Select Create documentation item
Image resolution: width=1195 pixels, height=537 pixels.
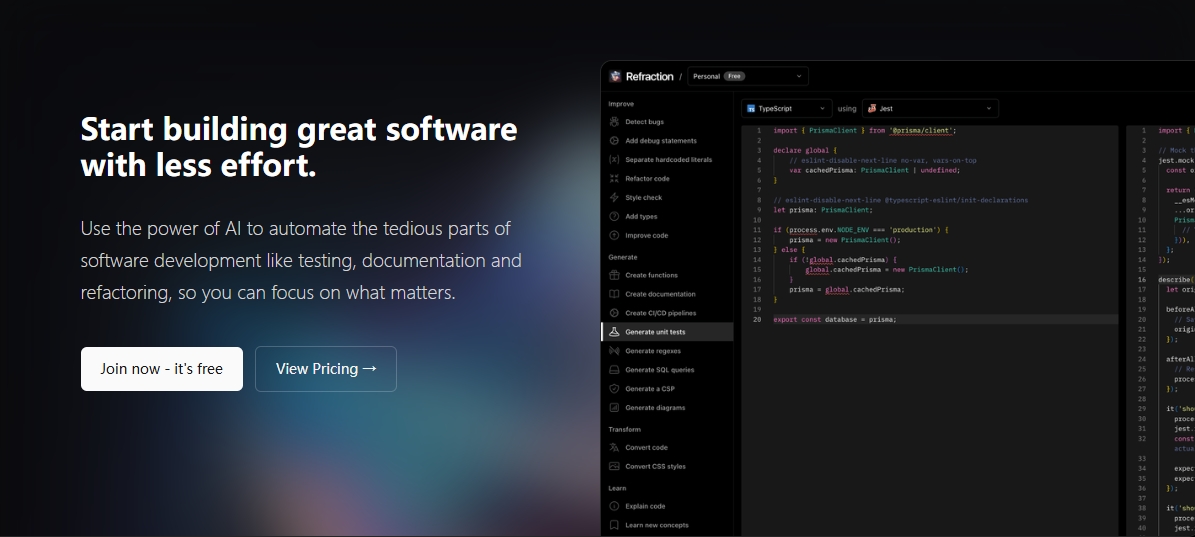(668, 294)
